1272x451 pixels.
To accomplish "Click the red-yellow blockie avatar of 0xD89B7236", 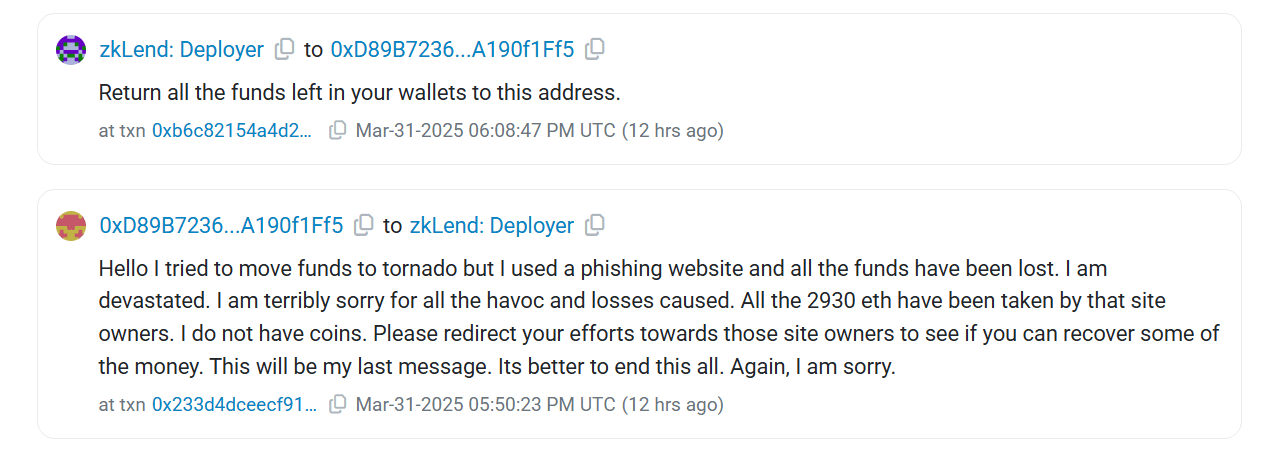I will (71, 225).
